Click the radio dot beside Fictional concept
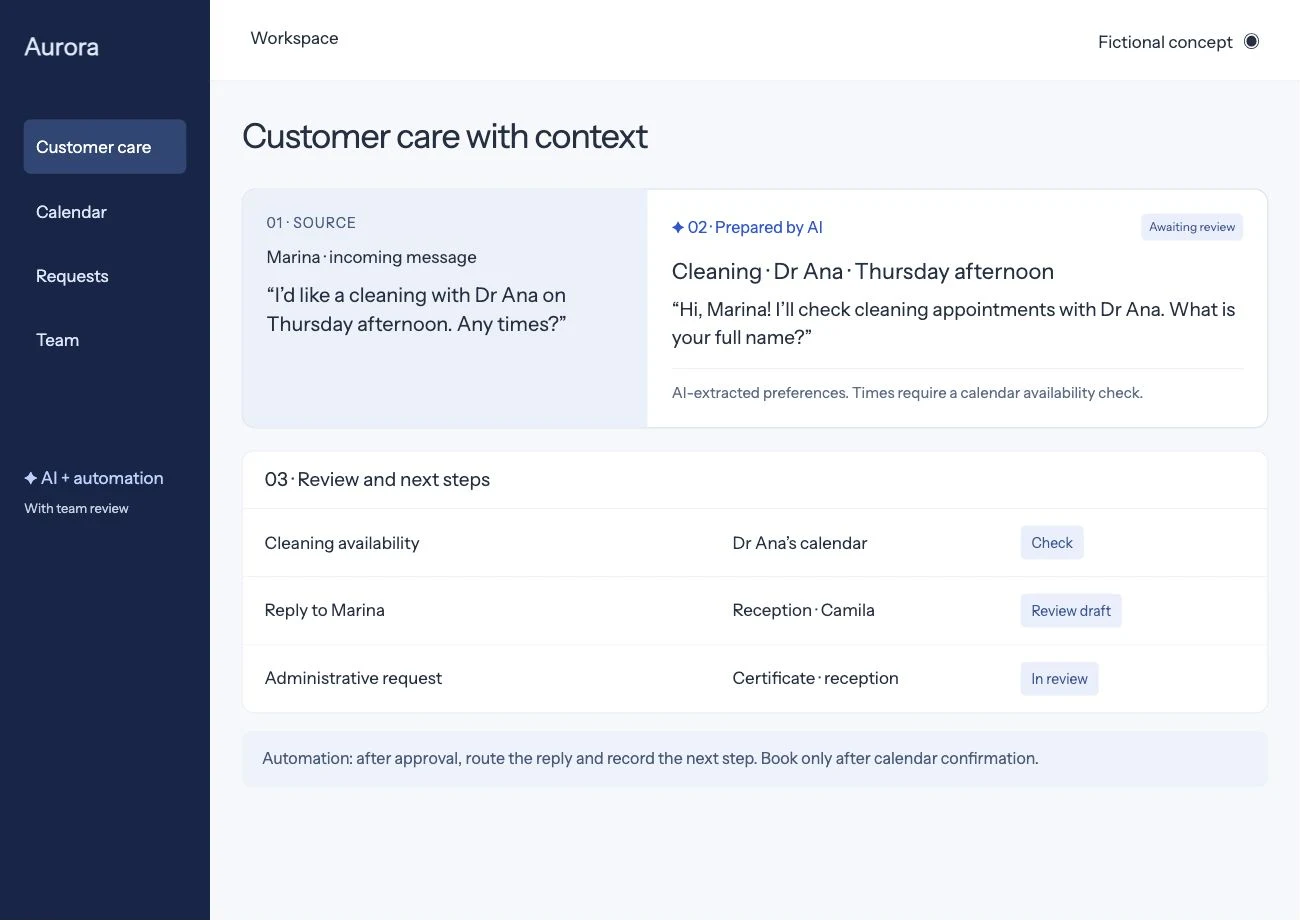 pos(1251,41)
